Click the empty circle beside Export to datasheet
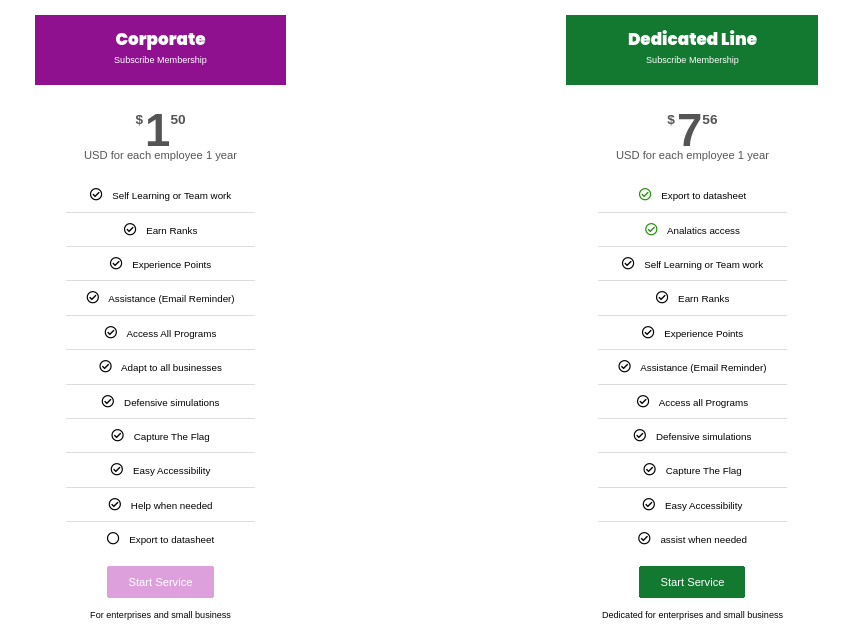Viewport: 852px width, 640px height. tap(113, 538)
